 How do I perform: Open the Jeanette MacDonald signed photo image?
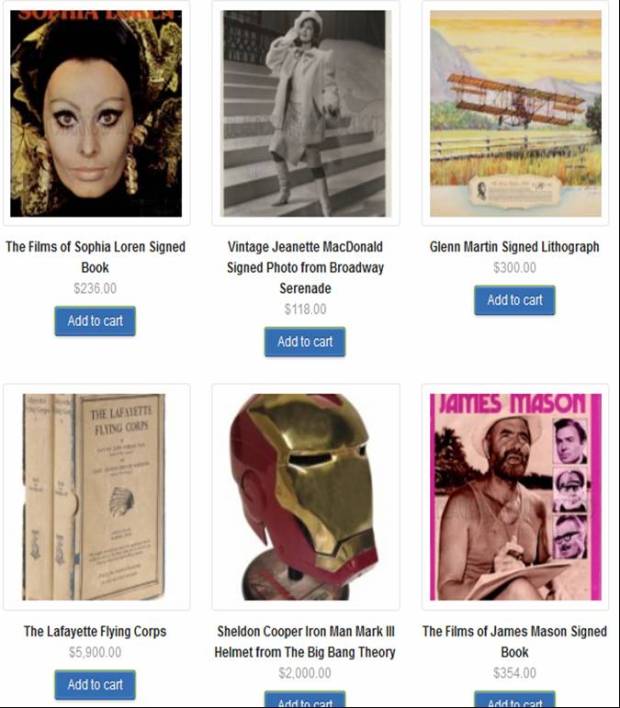(x=305, y=113)
